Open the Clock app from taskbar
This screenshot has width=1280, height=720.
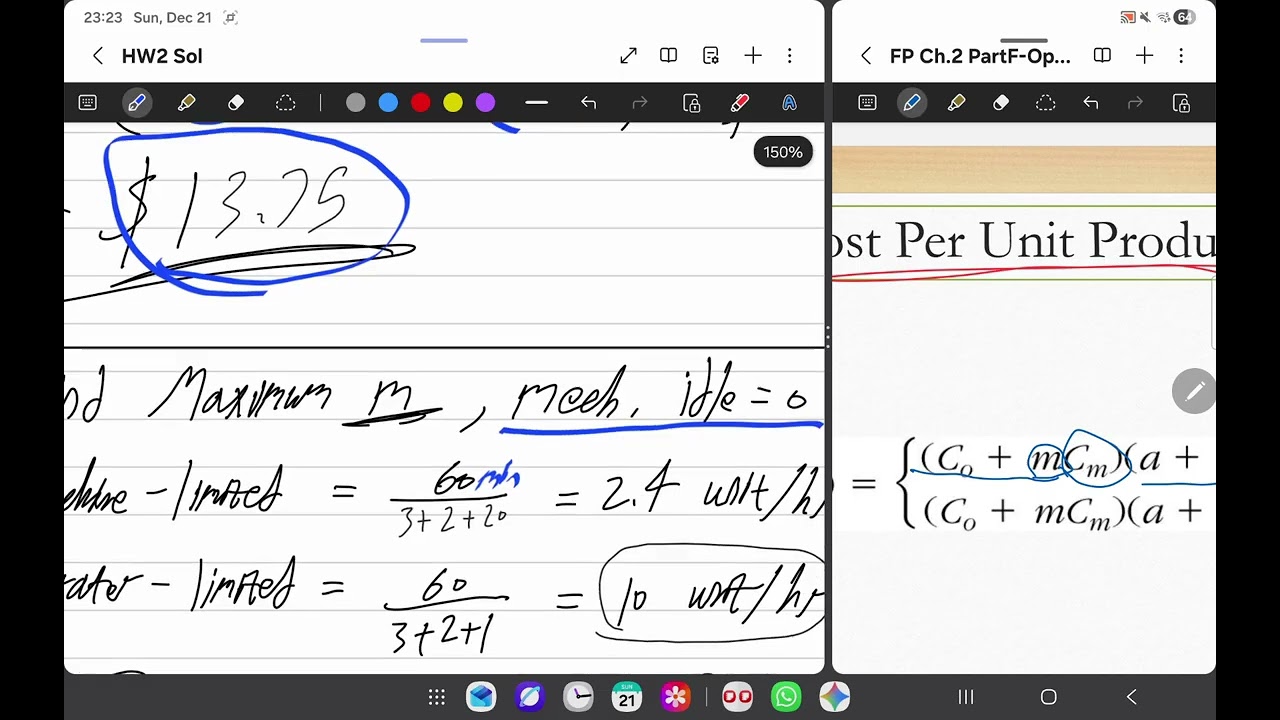578,697
